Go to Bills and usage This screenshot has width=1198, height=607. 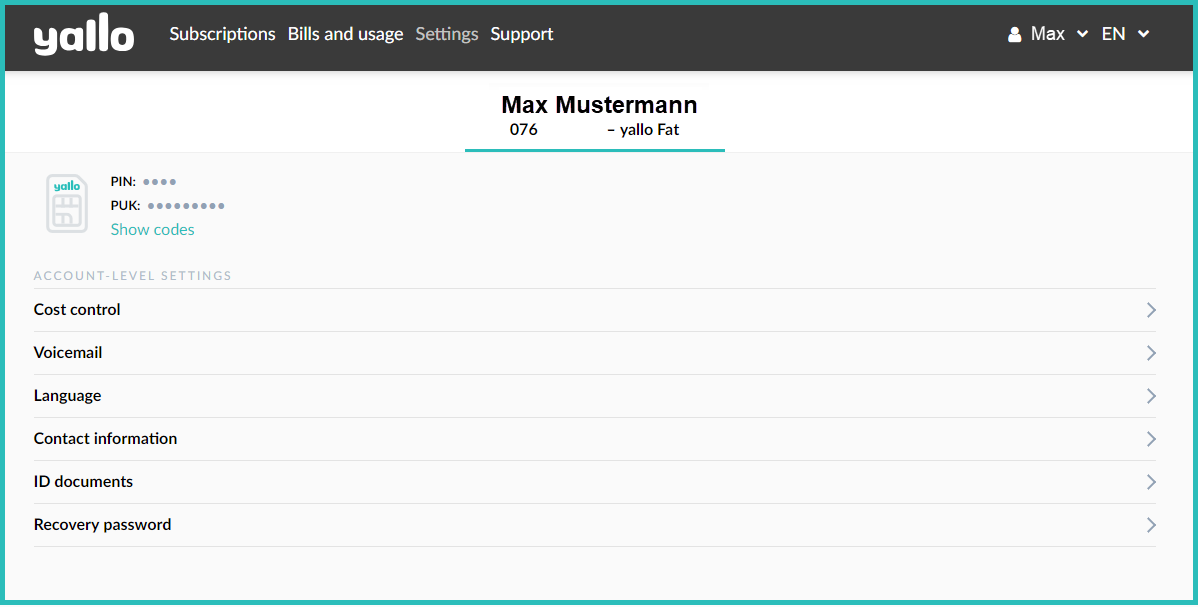click(345, 34)
